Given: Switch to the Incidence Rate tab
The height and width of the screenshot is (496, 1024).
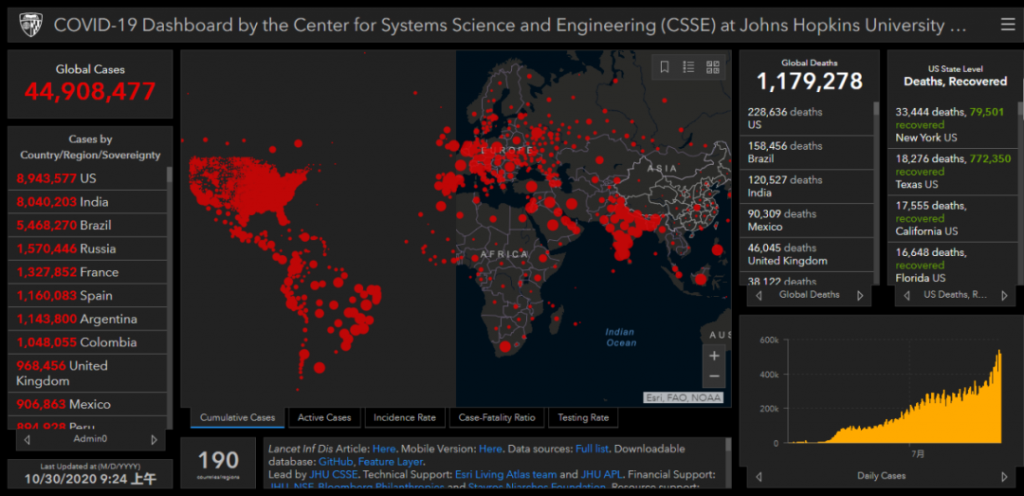Looking at the screenshot, I should pos(405,418).
